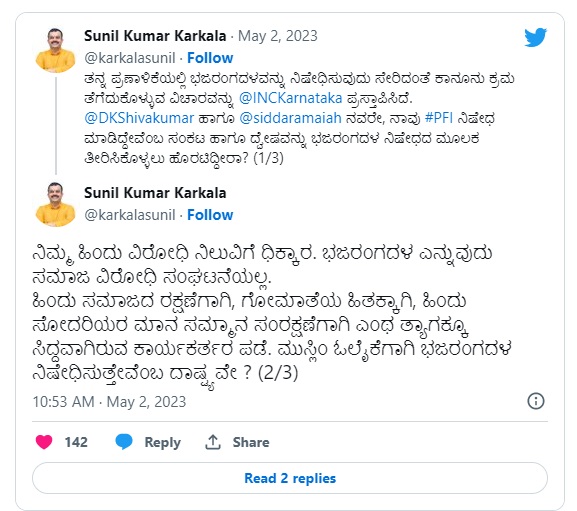Click the May 2, 2023 date on the first tweet
The width and height of the screenshot is (577, 511).
coord(278,36)
